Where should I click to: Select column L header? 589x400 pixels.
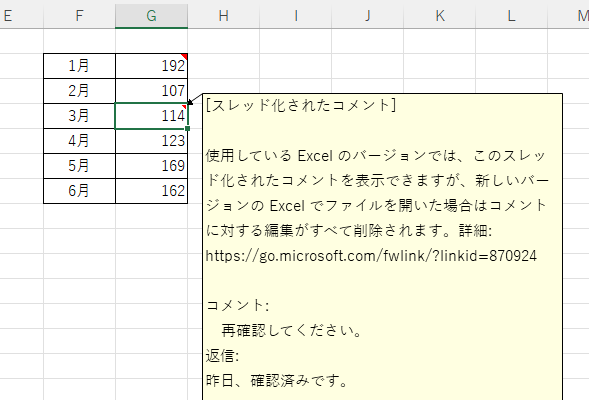512,15
